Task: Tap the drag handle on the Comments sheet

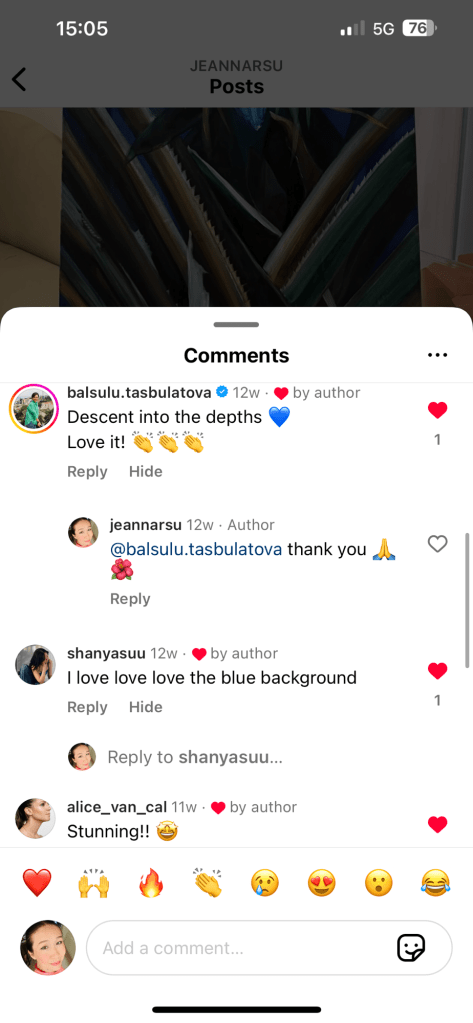Action: [236, 324]
